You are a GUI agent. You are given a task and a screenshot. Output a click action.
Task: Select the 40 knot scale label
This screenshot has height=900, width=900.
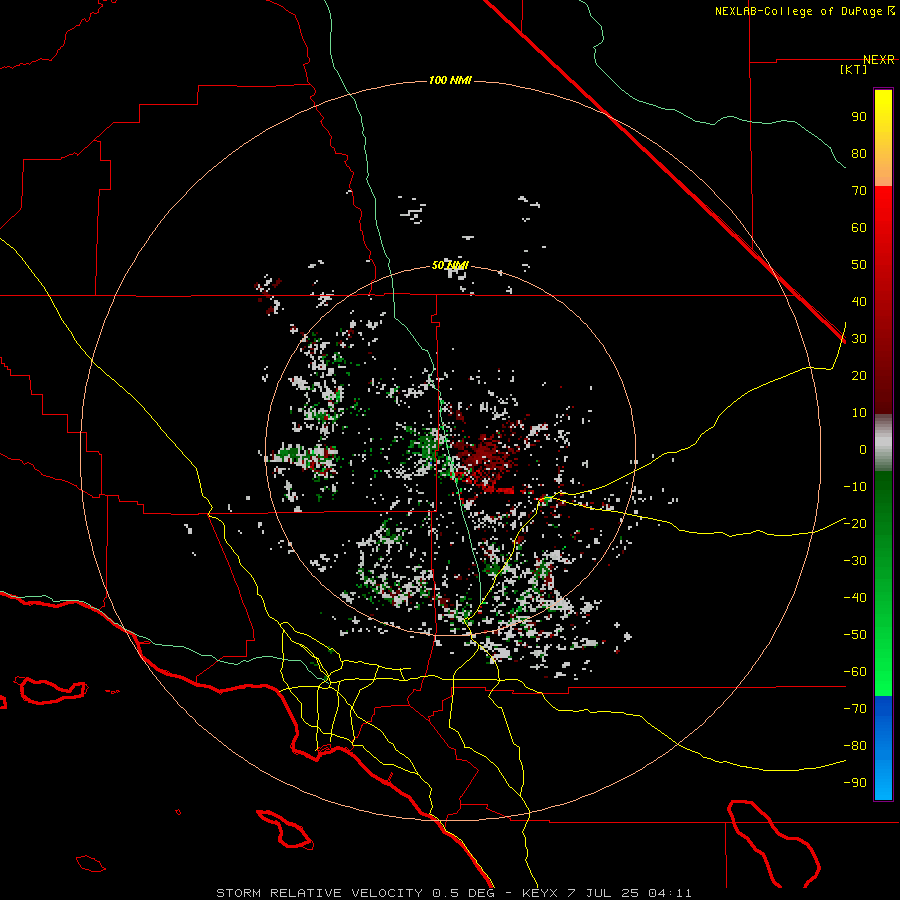tap(859, 301)
